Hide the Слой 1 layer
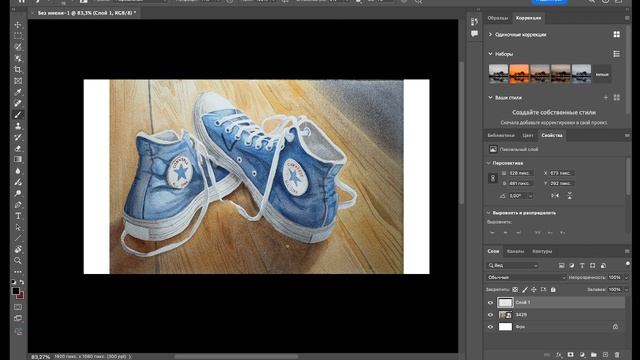 point(490,302)
